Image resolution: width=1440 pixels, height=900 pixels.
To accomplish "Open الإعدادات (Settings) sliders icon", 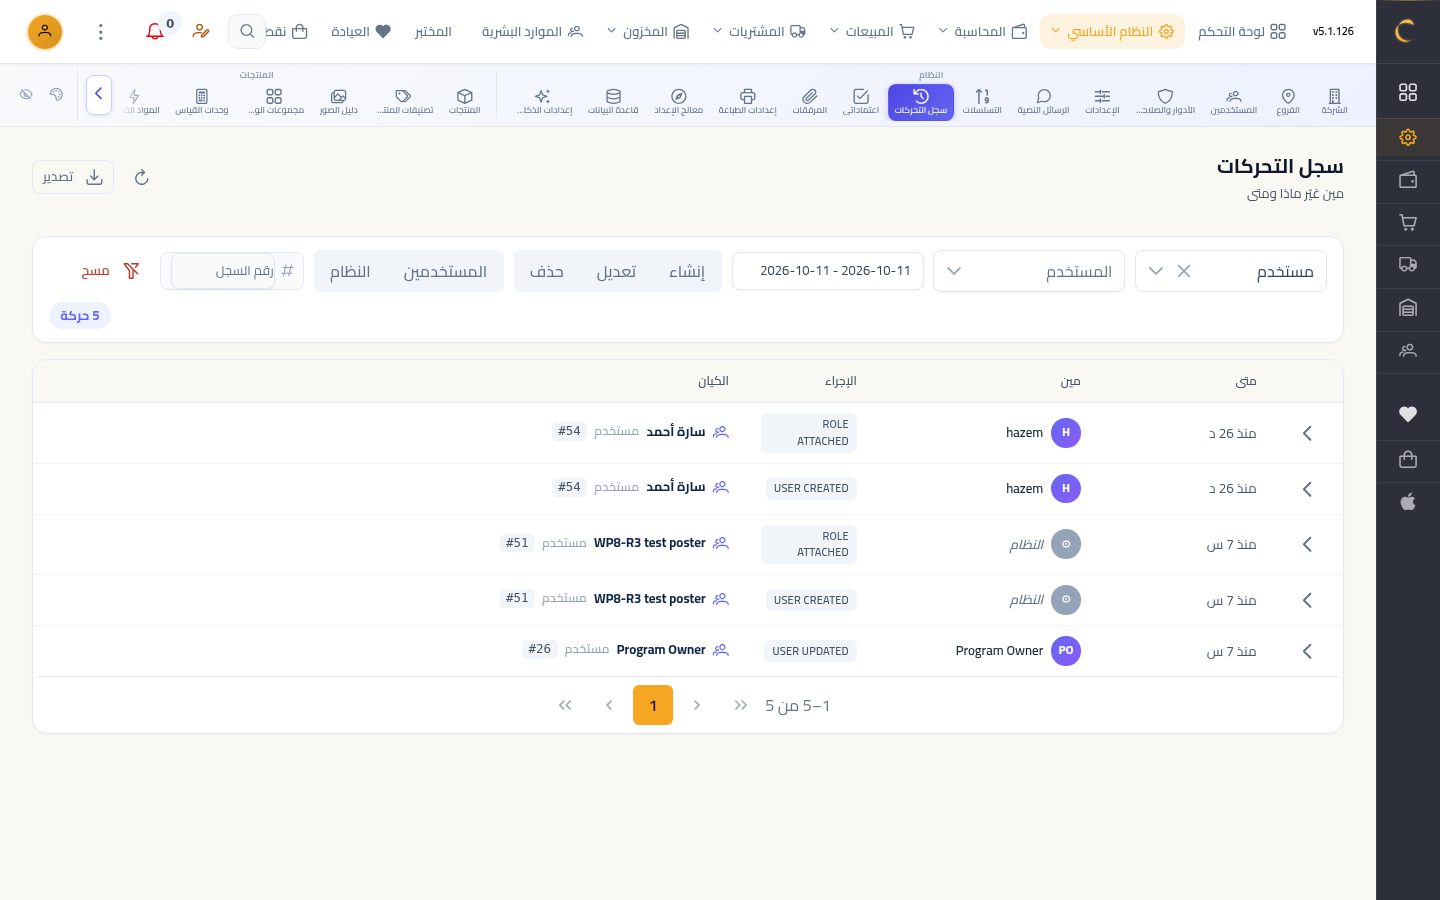I will [x=1102, y=101].
